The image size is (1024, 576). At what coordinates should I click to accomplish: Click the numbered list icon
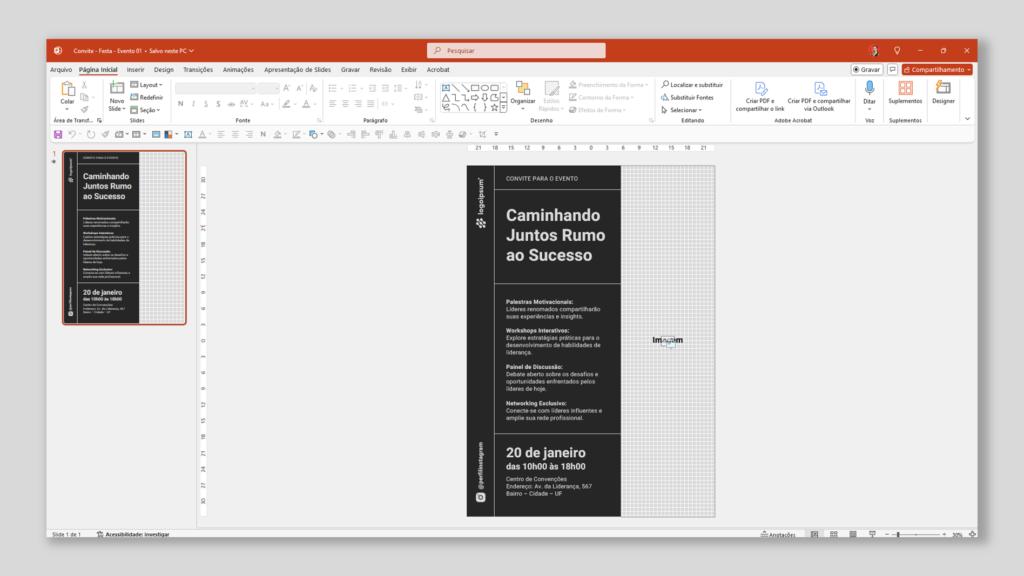pyautogui.click(x=353, y=88)
